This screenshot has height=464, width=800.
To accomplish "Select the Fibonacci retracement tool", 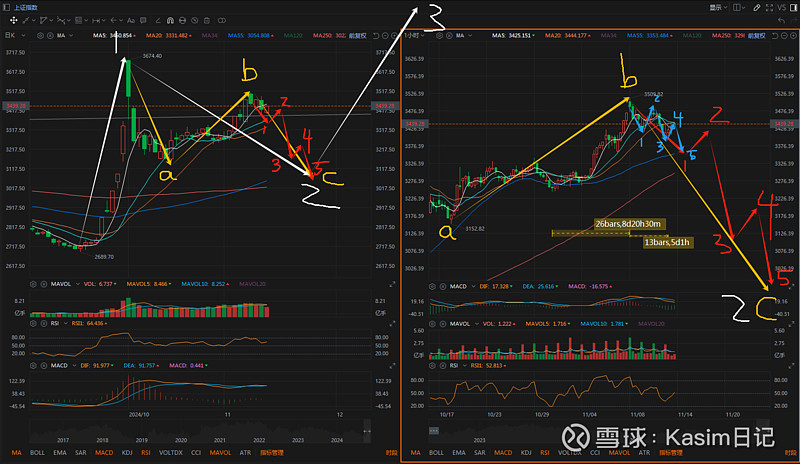I will [x=78, y=20].
